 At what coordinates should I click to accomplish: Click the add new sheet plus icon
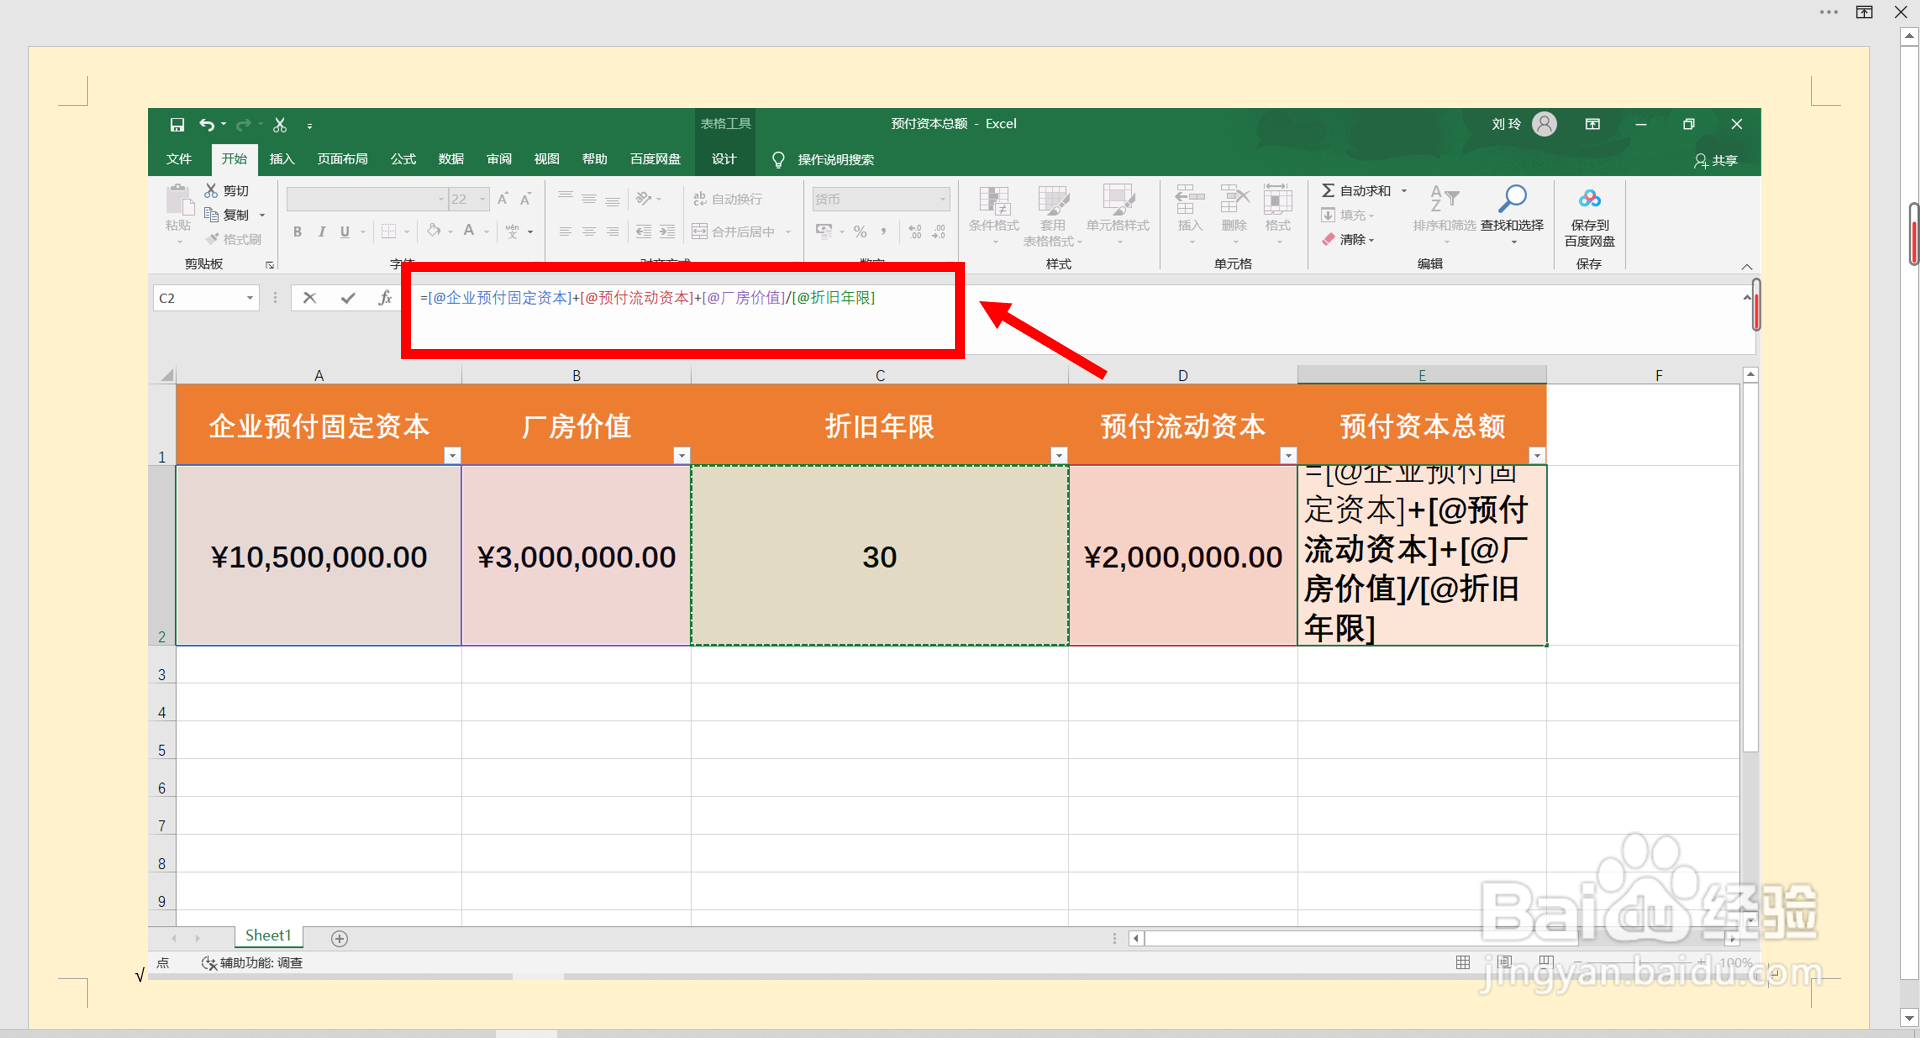point(339,938)
